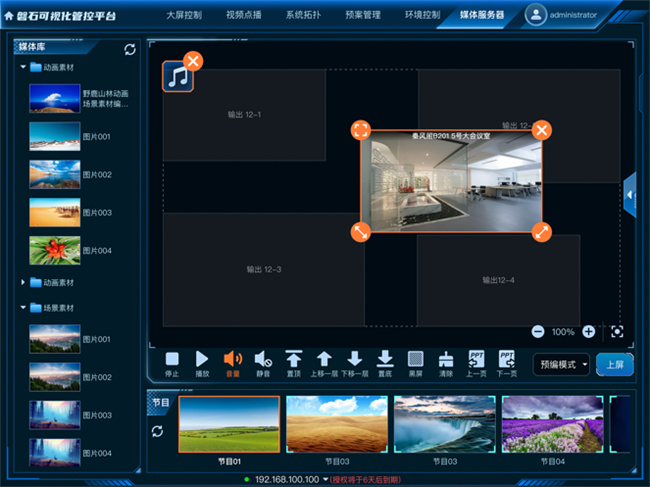This screenshot has height=487, width=650.
Task: Clear the canvas with 清除
Action: tap(446, 364)
